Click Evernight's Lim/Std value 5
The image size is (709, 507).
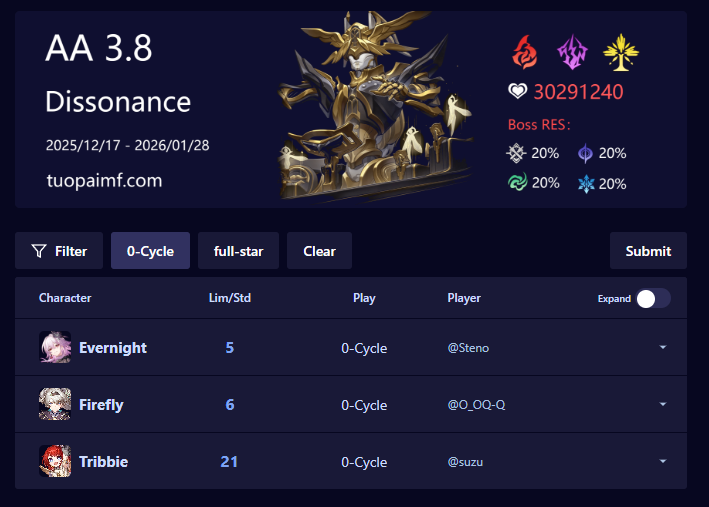tap(230, 347)
